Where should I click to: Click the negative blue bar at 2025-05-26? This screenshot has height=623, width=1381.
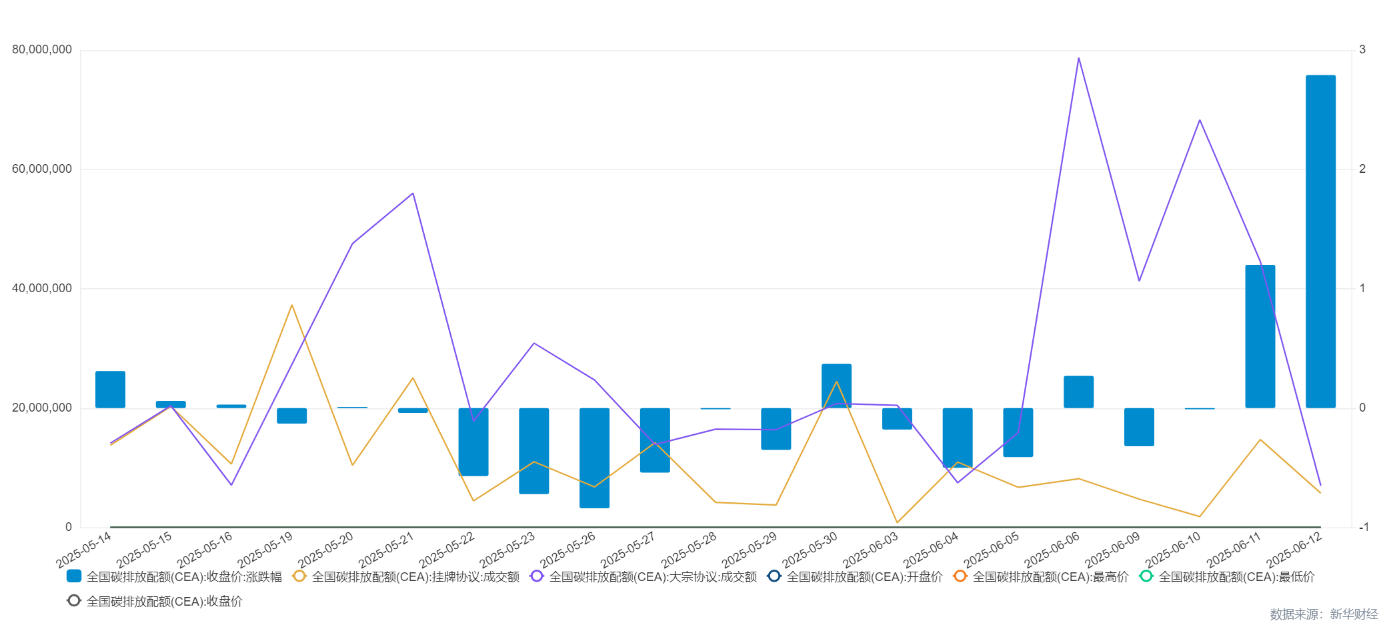594,457
